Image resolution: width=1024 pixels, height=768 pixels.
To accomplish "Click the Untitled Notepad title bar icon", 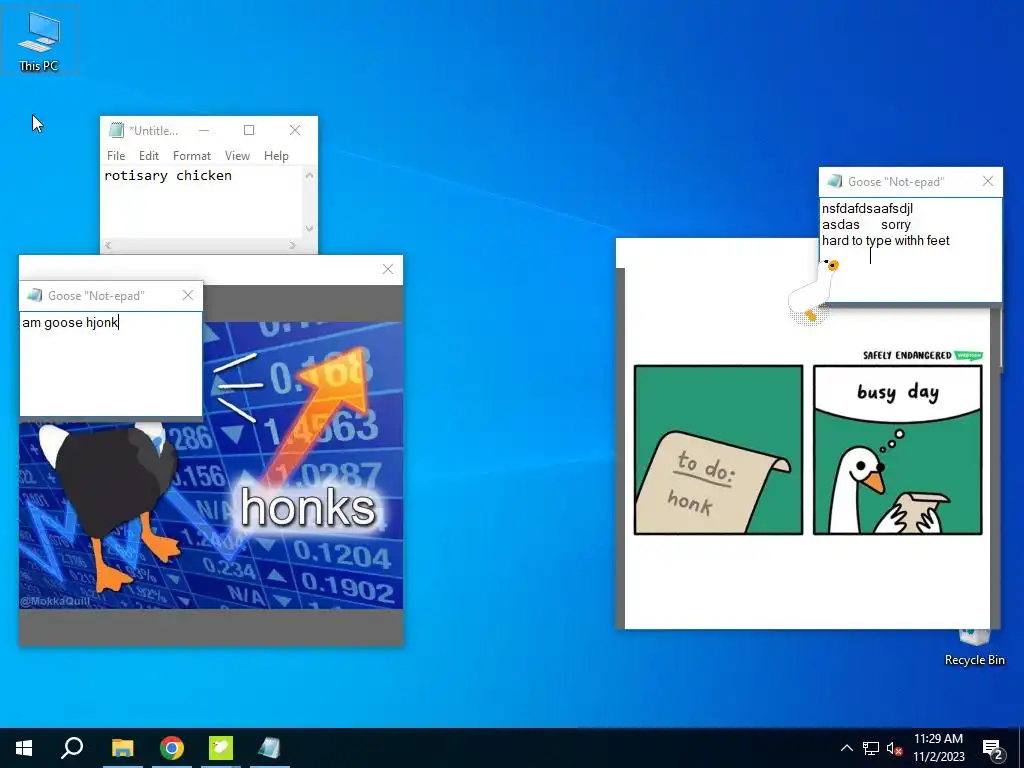I will (117, 130).
